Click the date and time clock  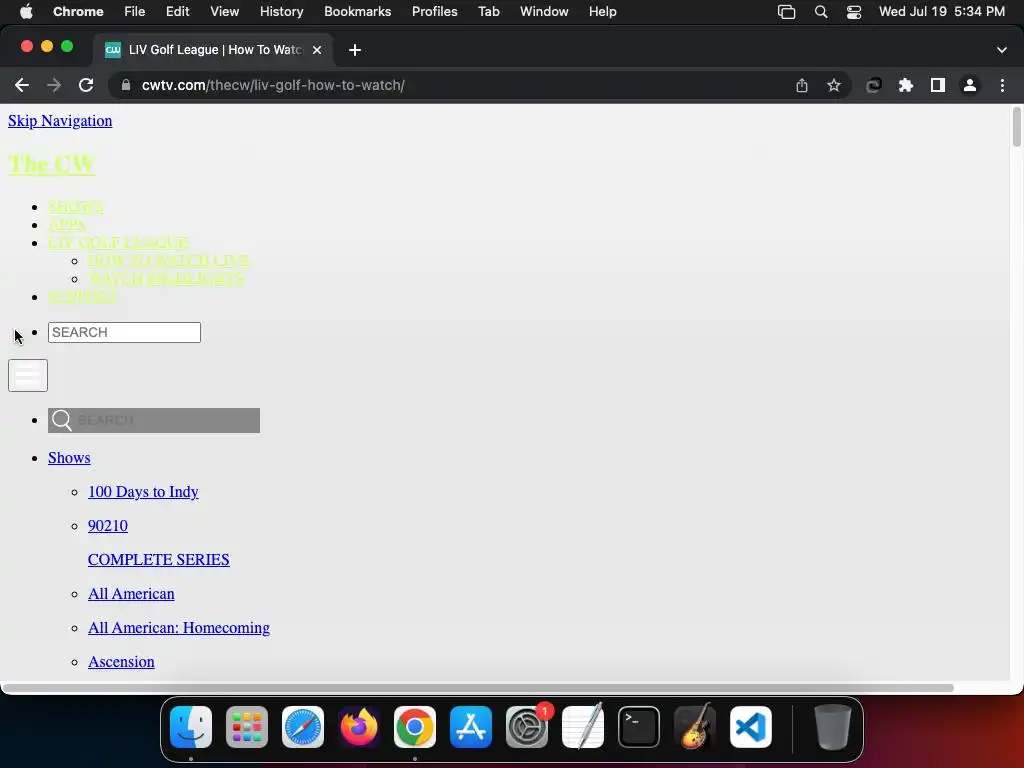coord(942,11)
